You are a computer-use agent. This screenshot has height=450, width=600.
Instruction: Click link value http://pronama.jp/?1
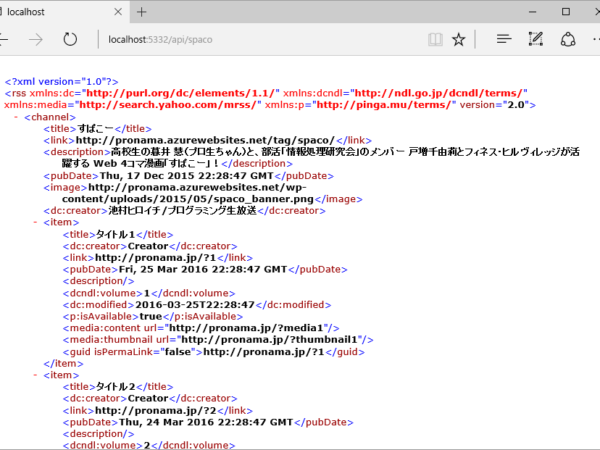[155, 258]
